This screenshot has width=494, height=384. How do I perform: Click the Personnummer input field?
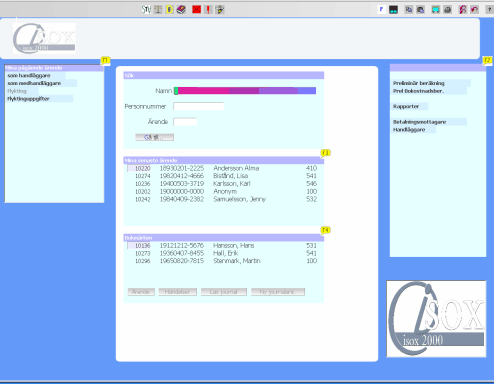coord(198,106)
